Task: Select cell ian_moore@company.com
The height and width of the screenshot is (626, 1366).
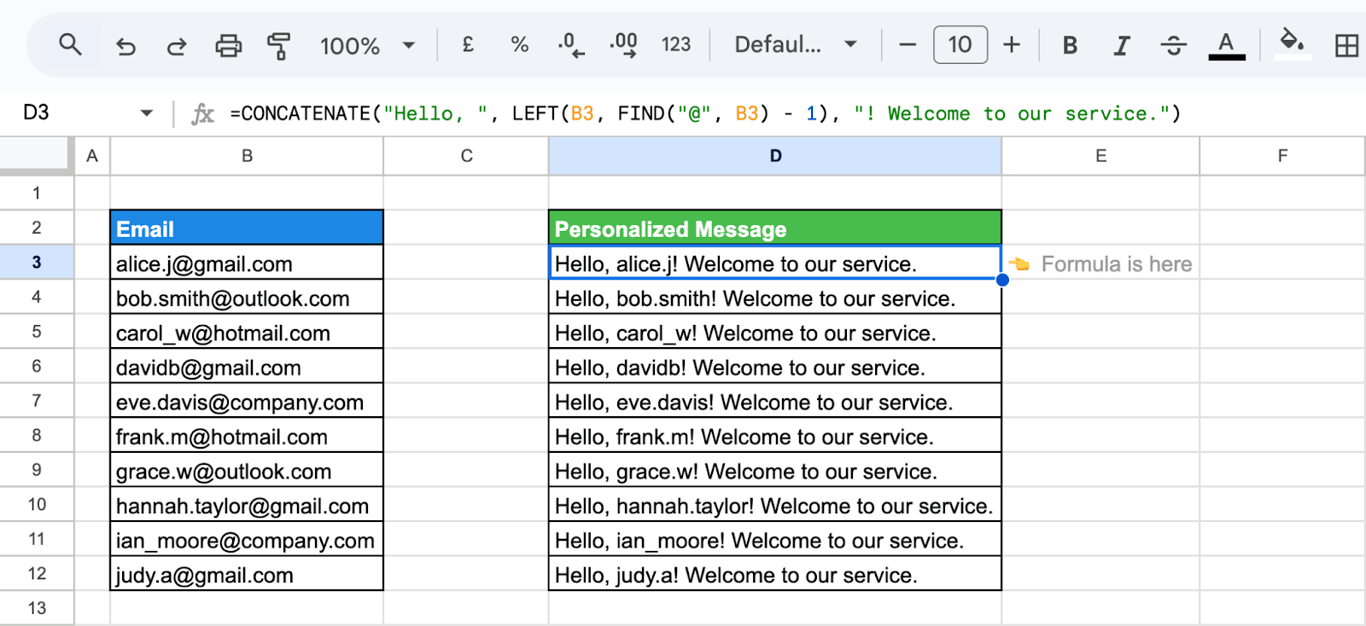Action: (247, 540)
